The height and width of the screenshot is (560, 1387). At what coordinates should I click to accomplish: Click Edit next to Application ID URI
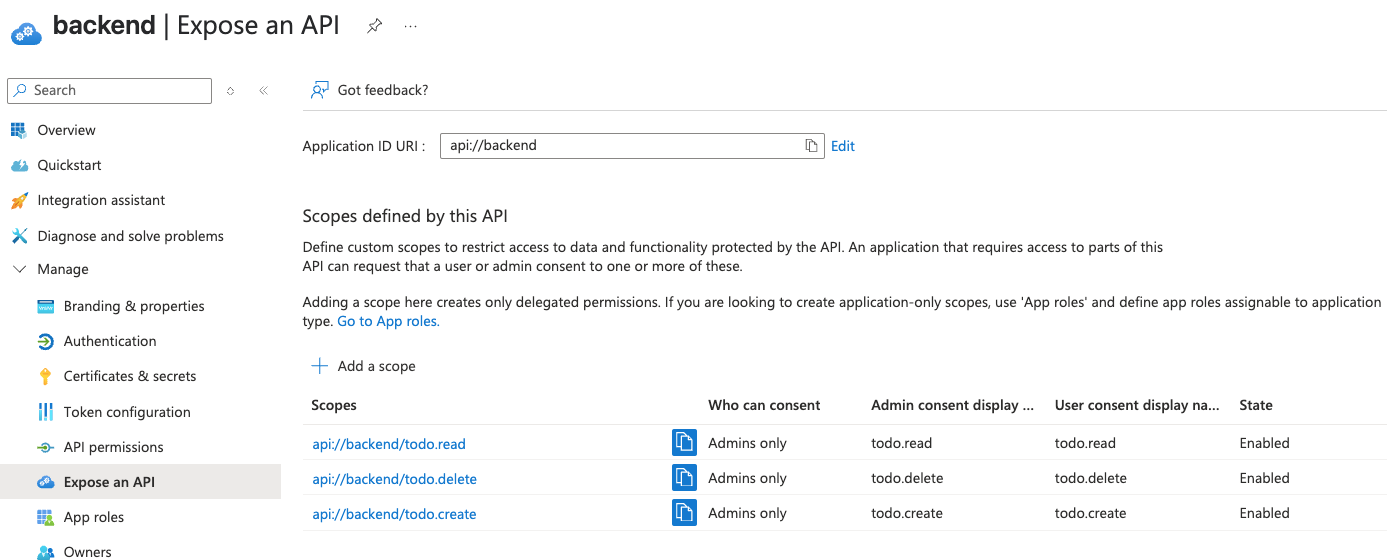(x=843, y=146)
